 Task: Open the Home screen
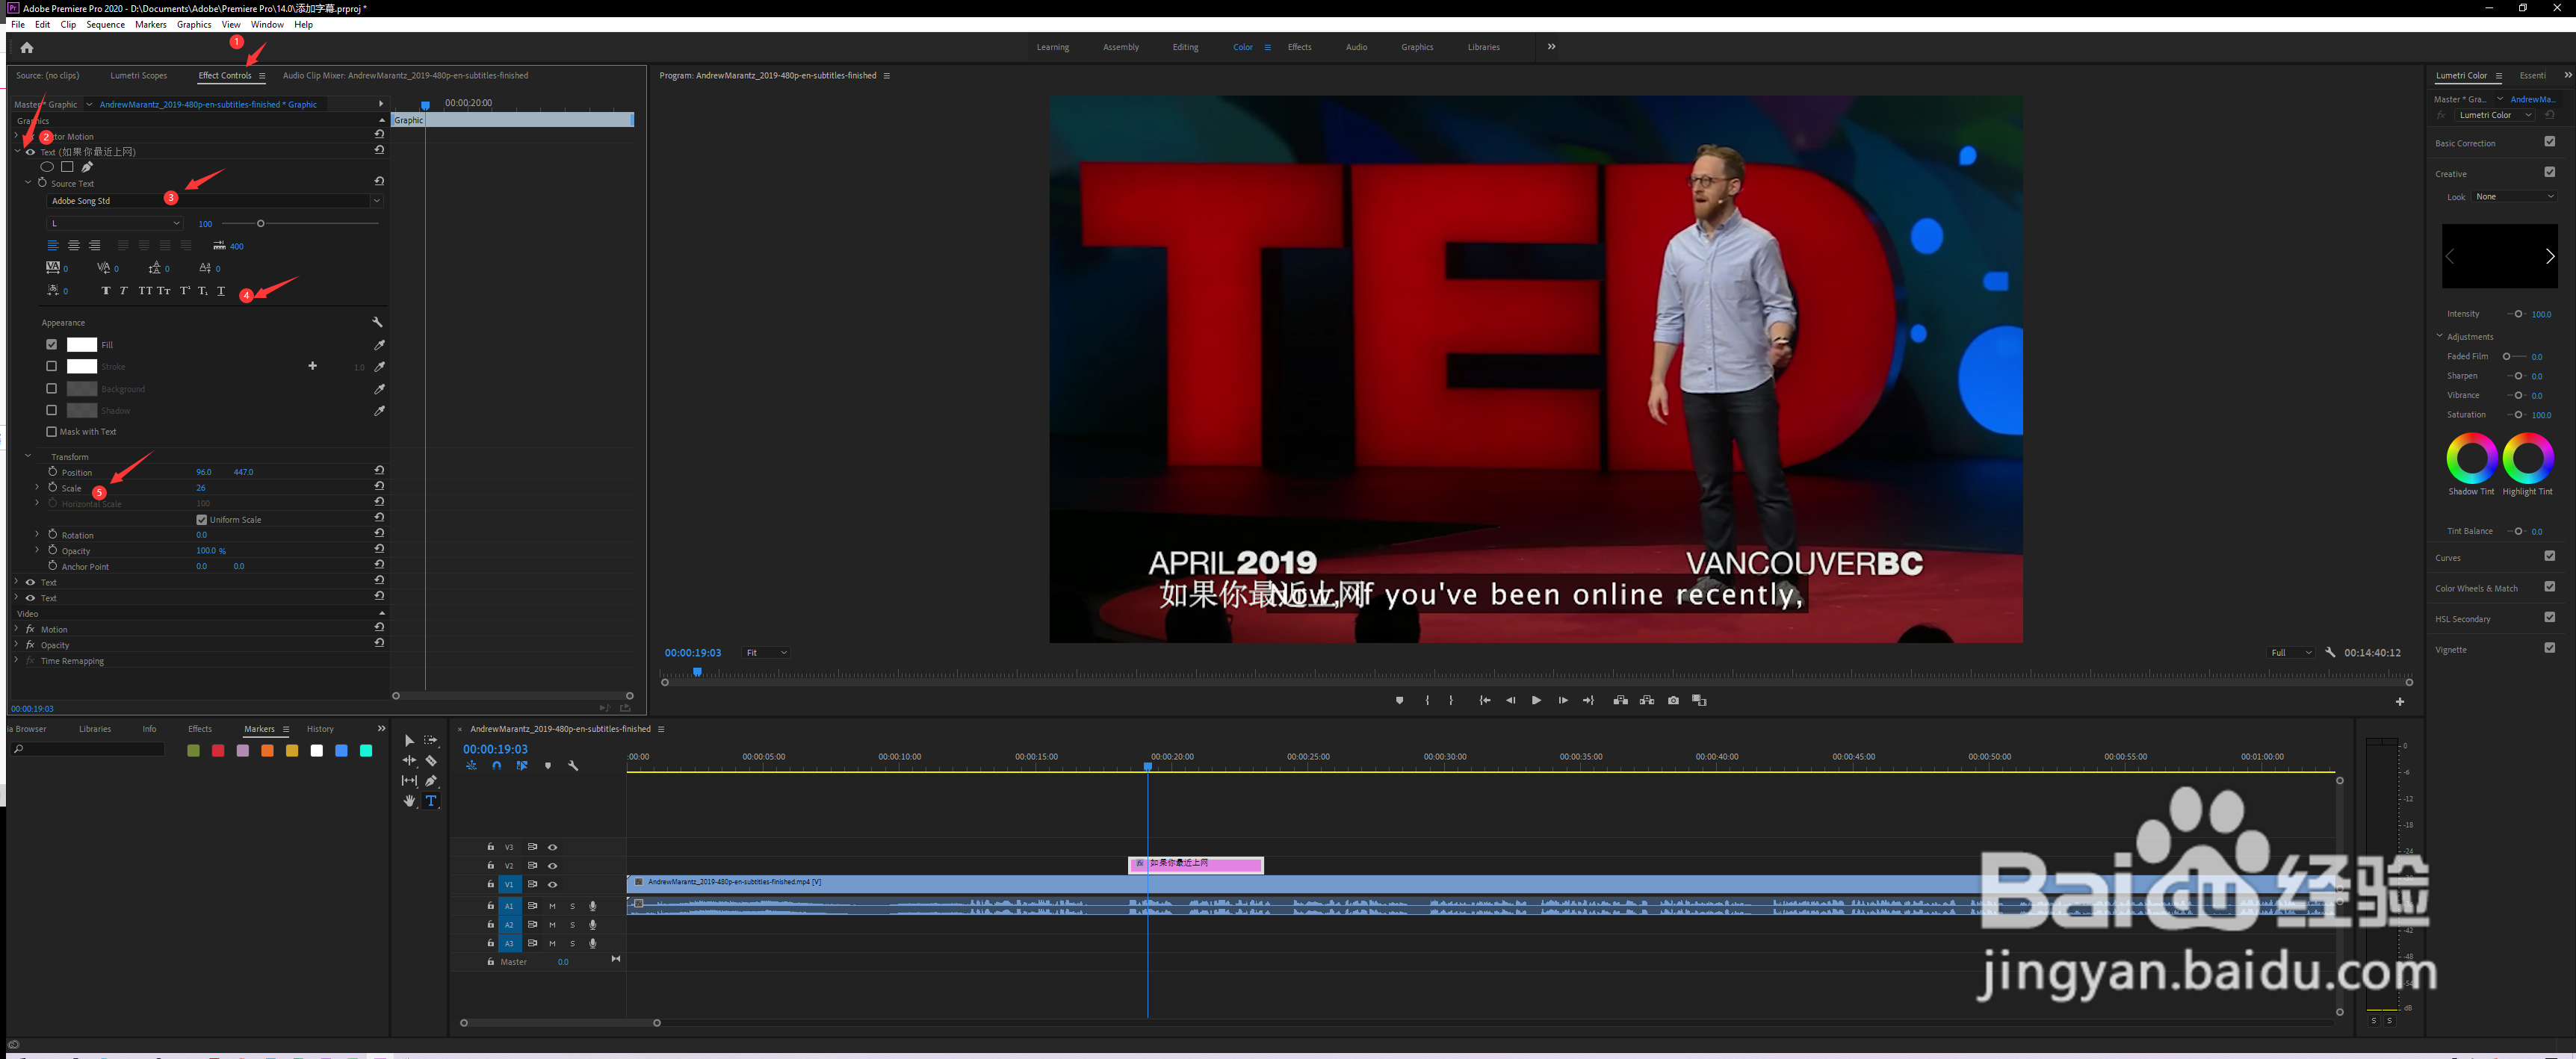27,47
